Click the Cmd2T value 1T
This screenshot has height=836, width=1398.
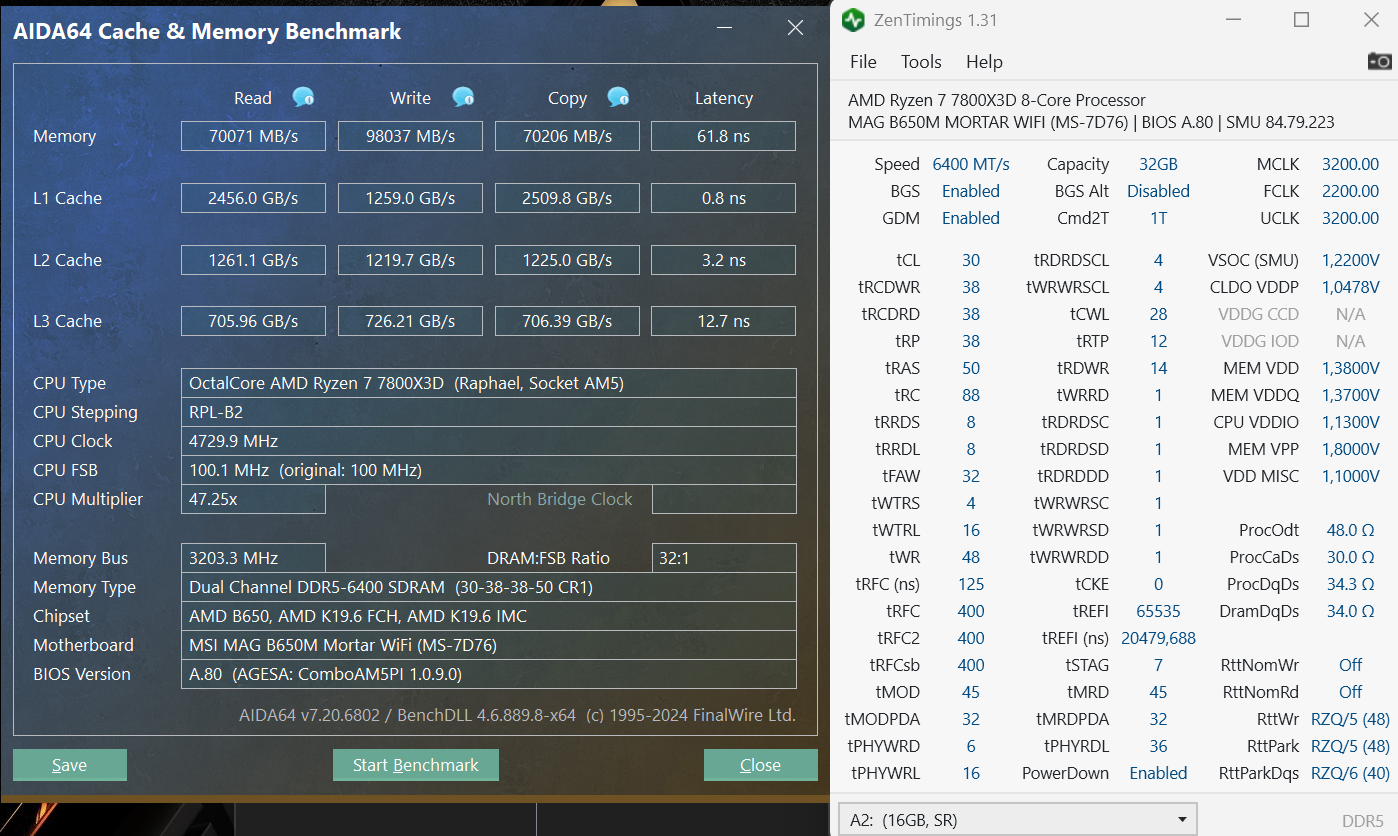1158,218
